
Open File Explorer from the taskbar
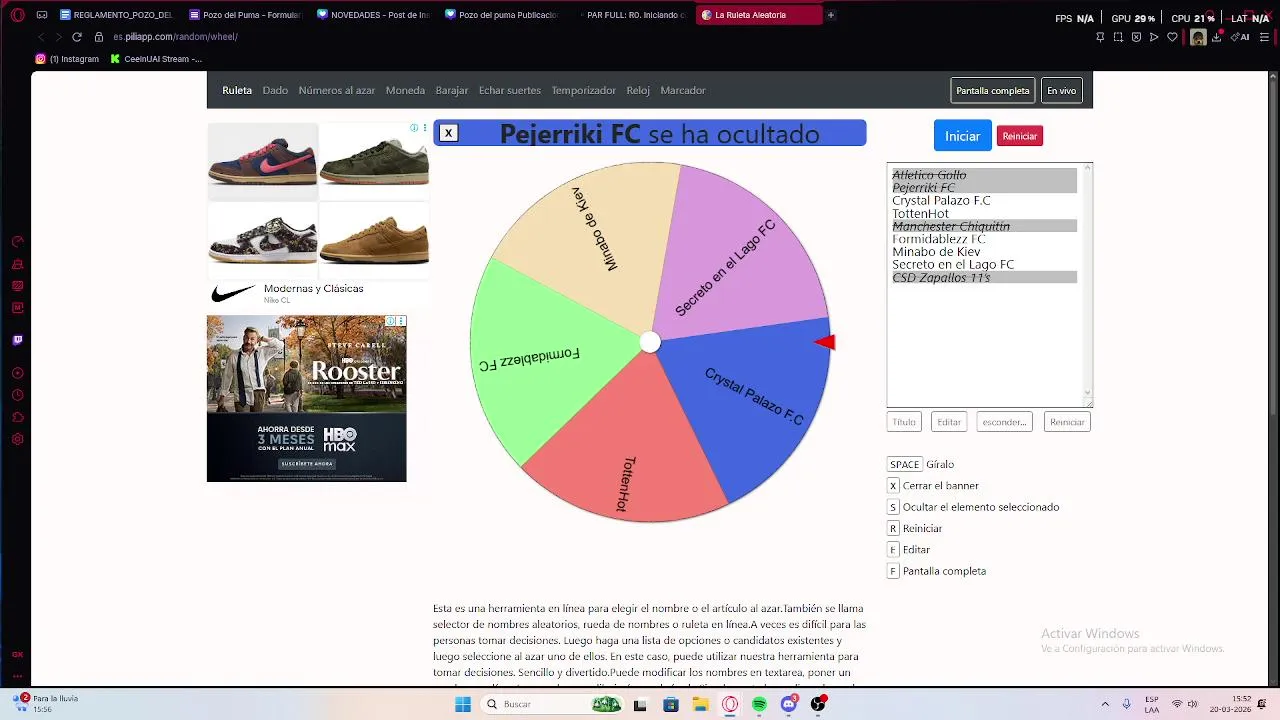pos(700,704)
